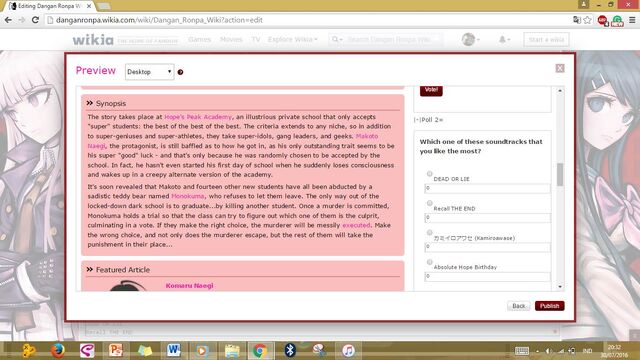Click Chrome icon in the taskbar
The width and height of the screenshot is (640, 360).
[260, 351]
